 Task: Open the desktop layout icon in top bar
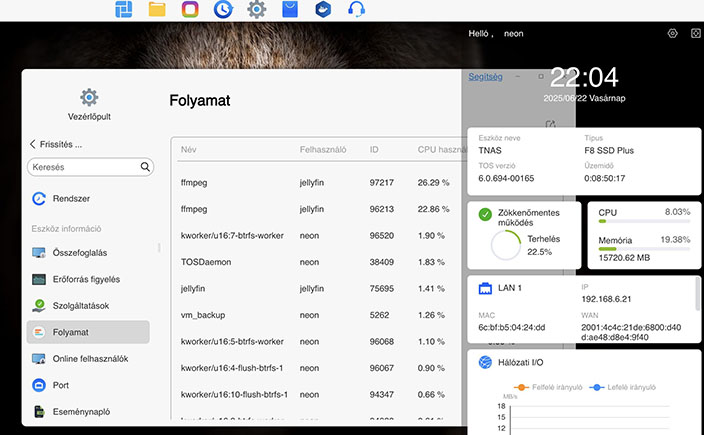pos(123,9)
